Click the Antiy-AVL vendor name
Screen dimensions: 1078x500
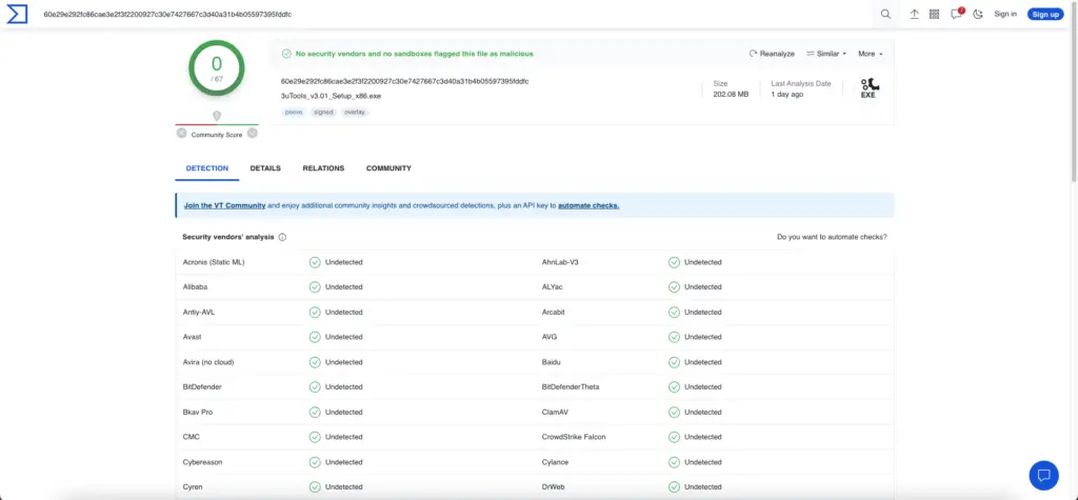click(199, 312)
